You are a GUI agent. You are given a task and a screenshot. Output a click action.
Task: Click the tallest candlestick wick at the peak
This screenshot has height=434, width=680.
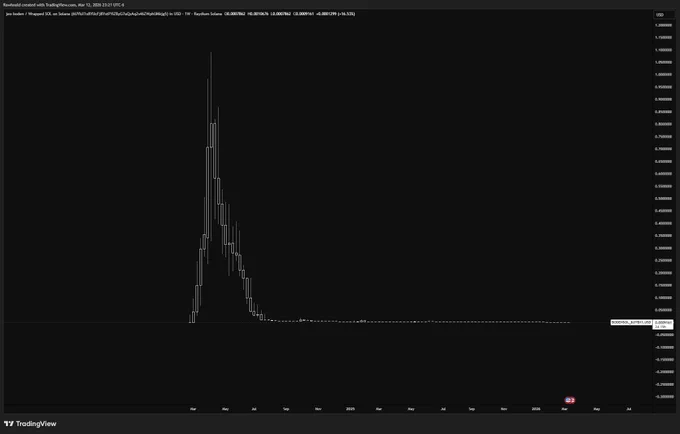(211, 87)
